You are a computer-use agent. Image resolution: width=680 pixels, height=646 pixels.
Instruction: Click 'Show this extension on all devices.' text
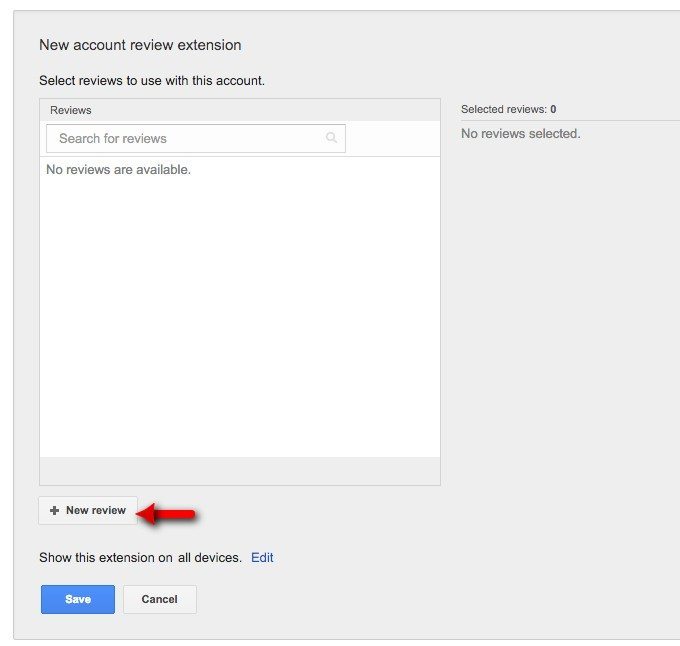pyautogui.click(x=141, y=558)
